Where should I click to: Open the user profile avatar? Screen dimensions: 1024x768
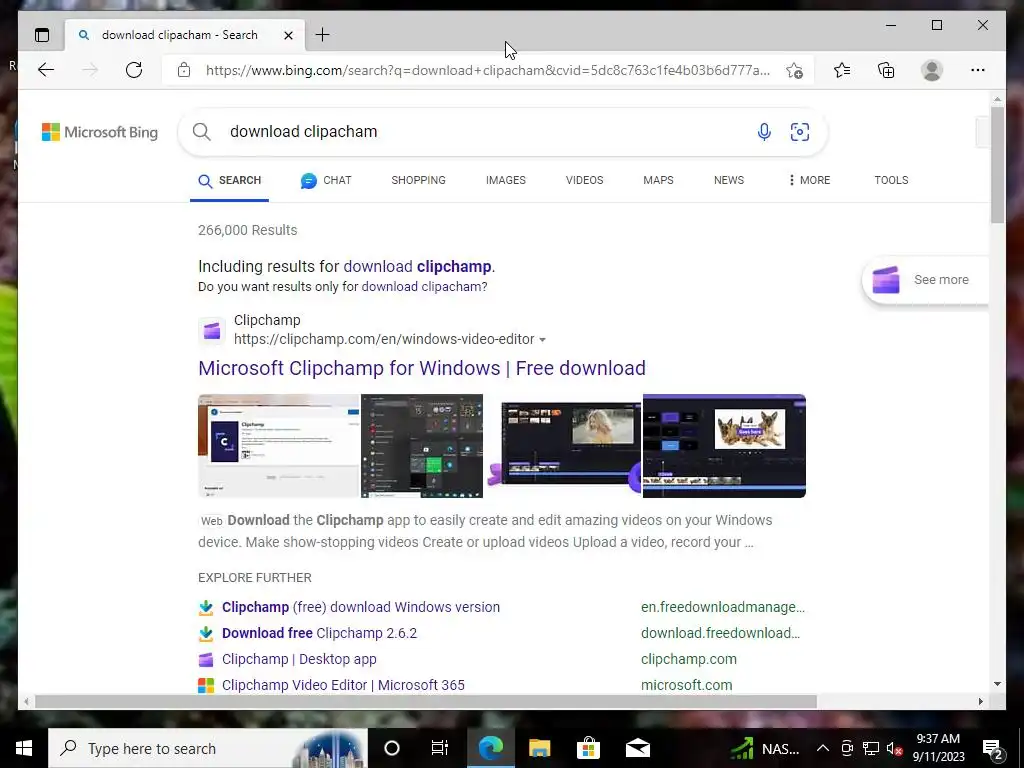932,70
